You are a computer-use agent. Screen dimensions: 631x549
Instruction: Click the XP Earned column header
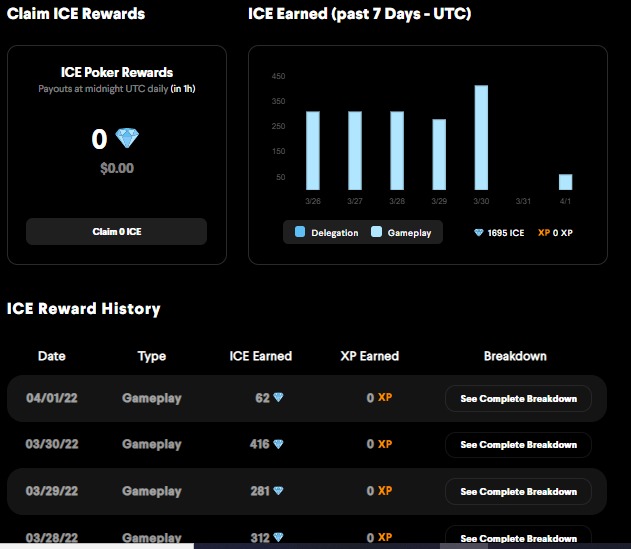click(x=369, y=356)
